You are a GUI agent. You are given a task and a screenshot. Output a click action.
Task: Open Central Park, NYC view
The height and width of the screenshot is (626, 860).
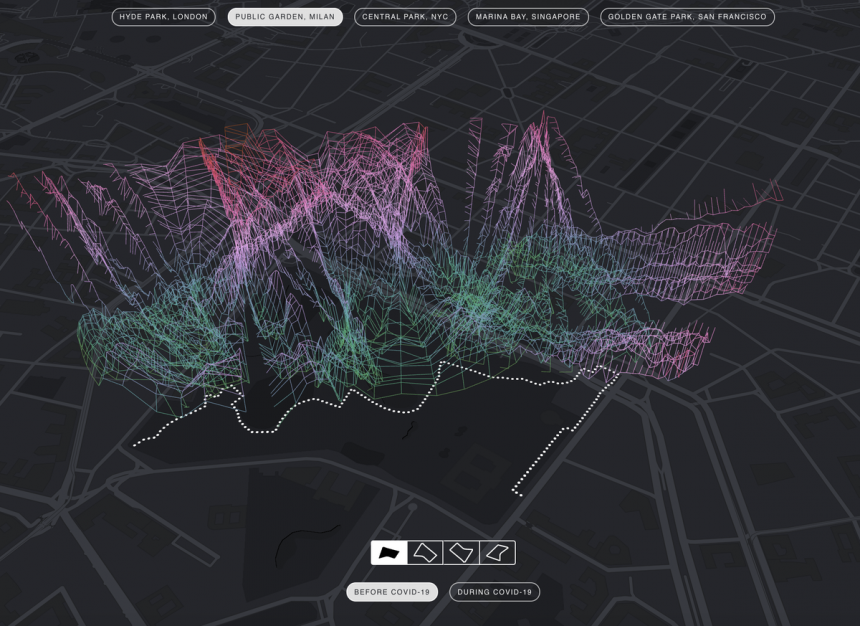click(405, 17)
